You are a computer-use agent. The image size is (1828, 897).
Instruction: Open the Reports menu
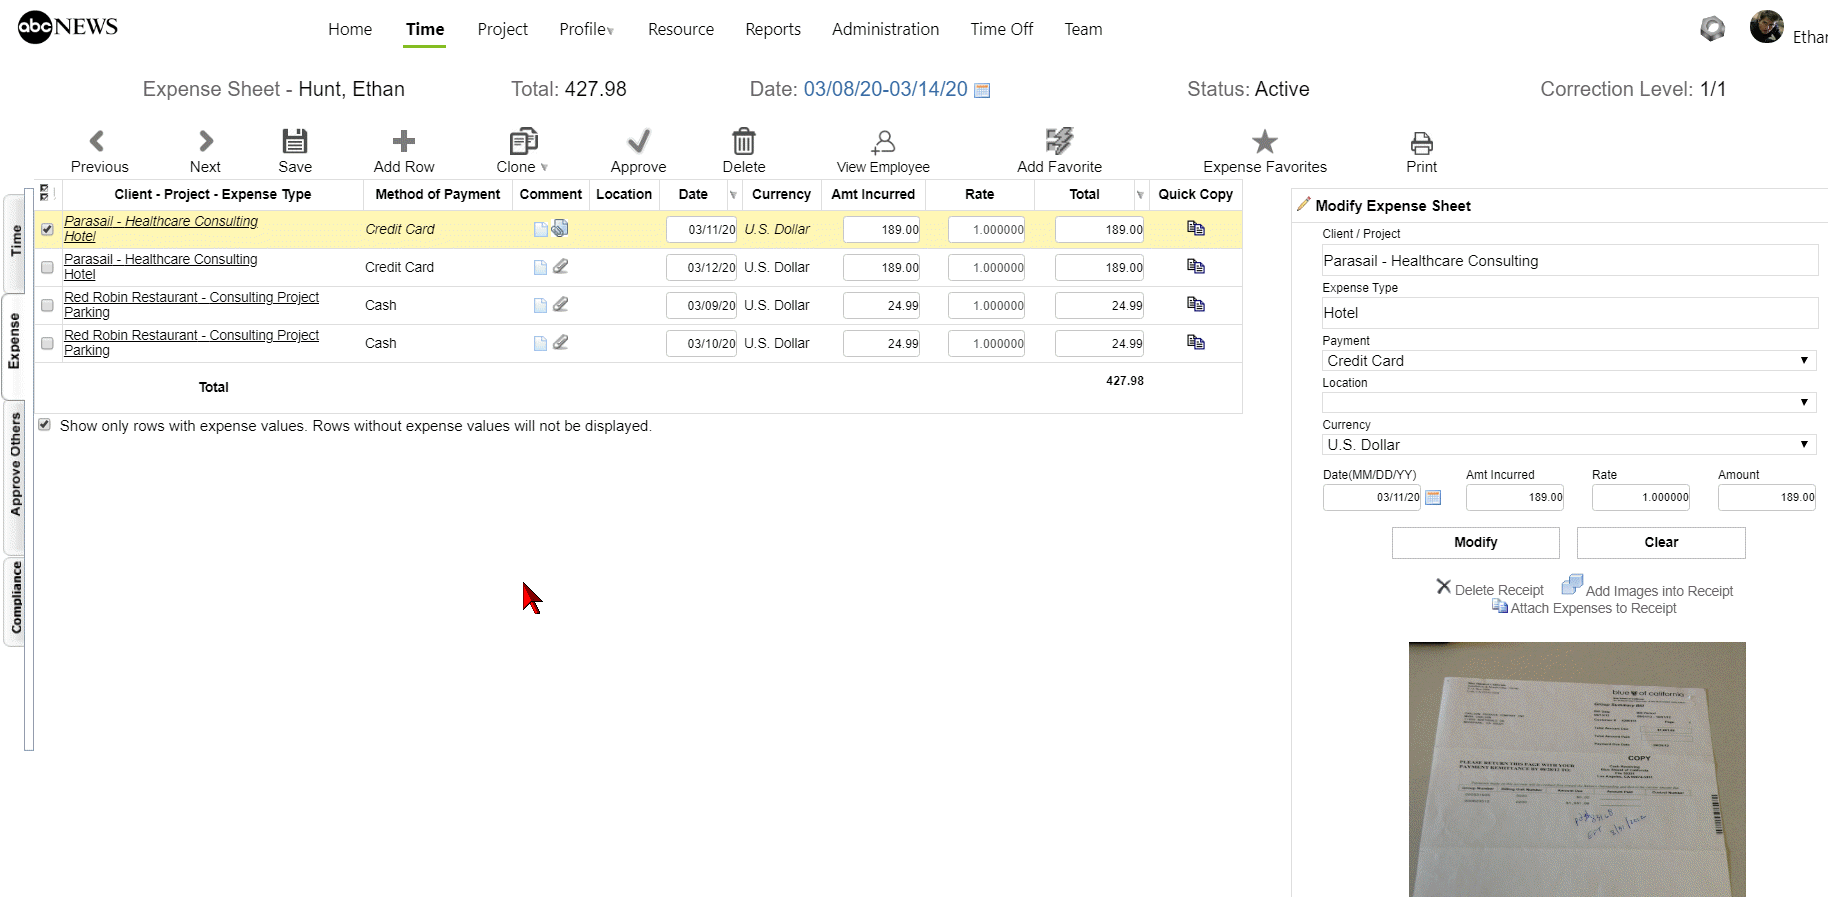tap(773, 29)
